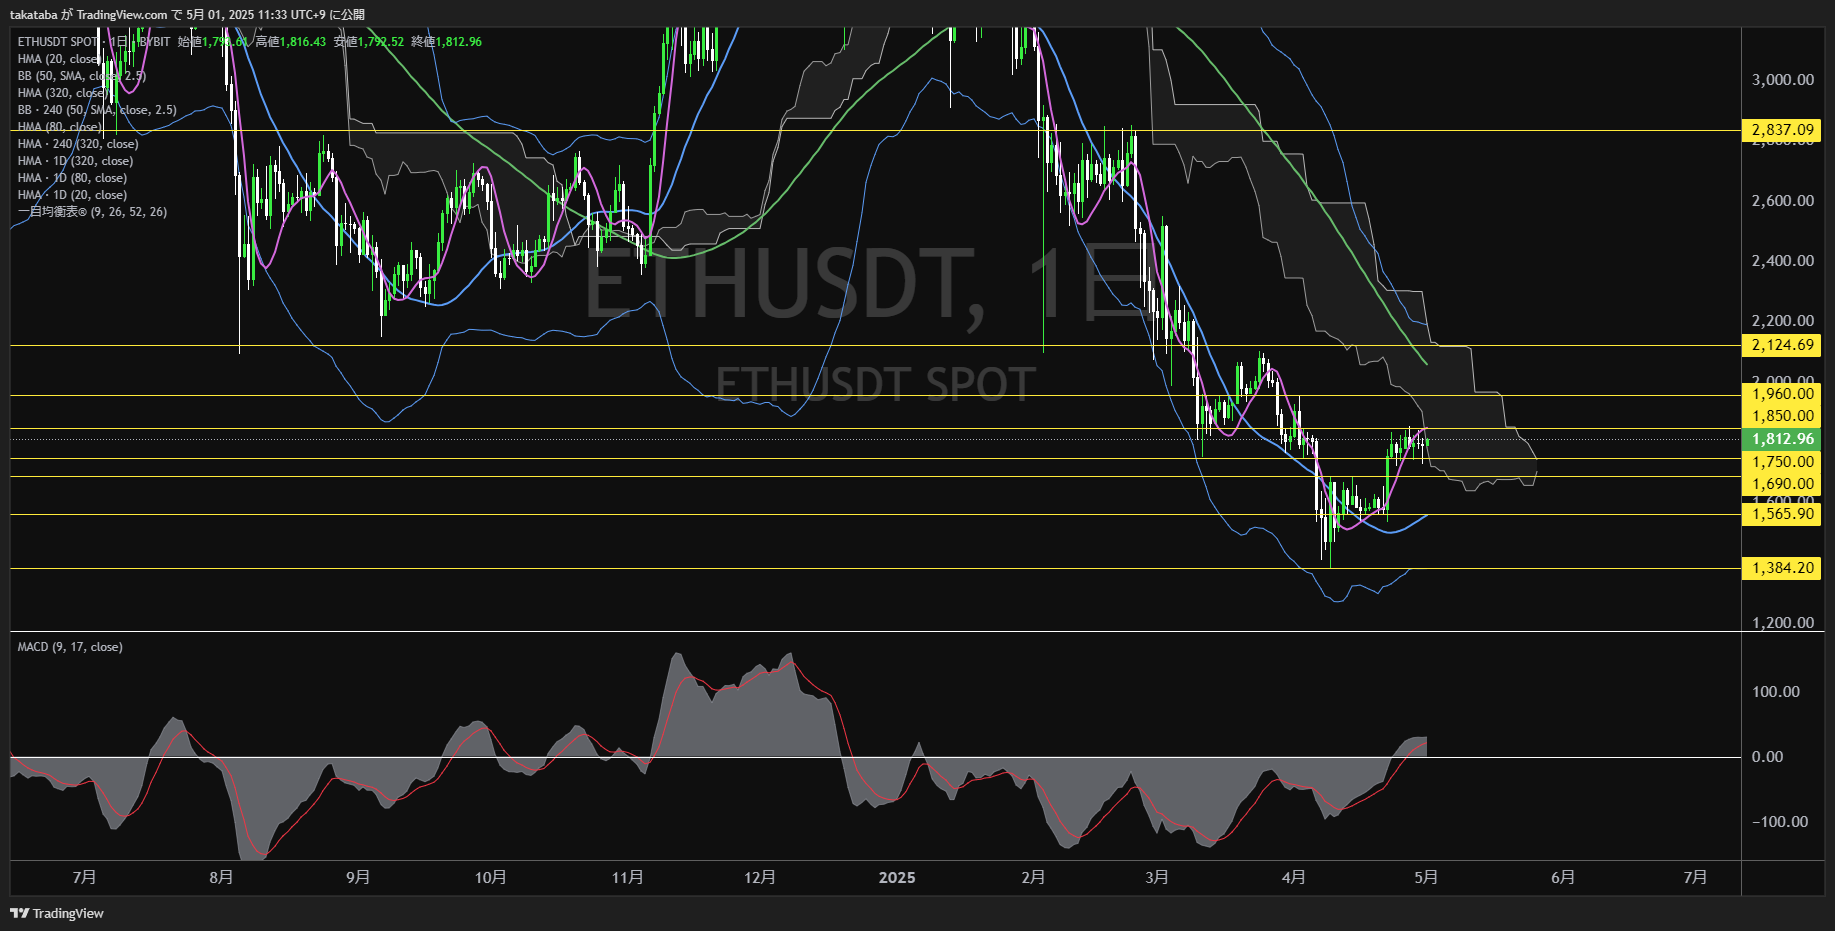Click the 1,200.00 price axis value
This screenshot has width=1835, height=931.
pyautogui.click(x=1783, y=623)
